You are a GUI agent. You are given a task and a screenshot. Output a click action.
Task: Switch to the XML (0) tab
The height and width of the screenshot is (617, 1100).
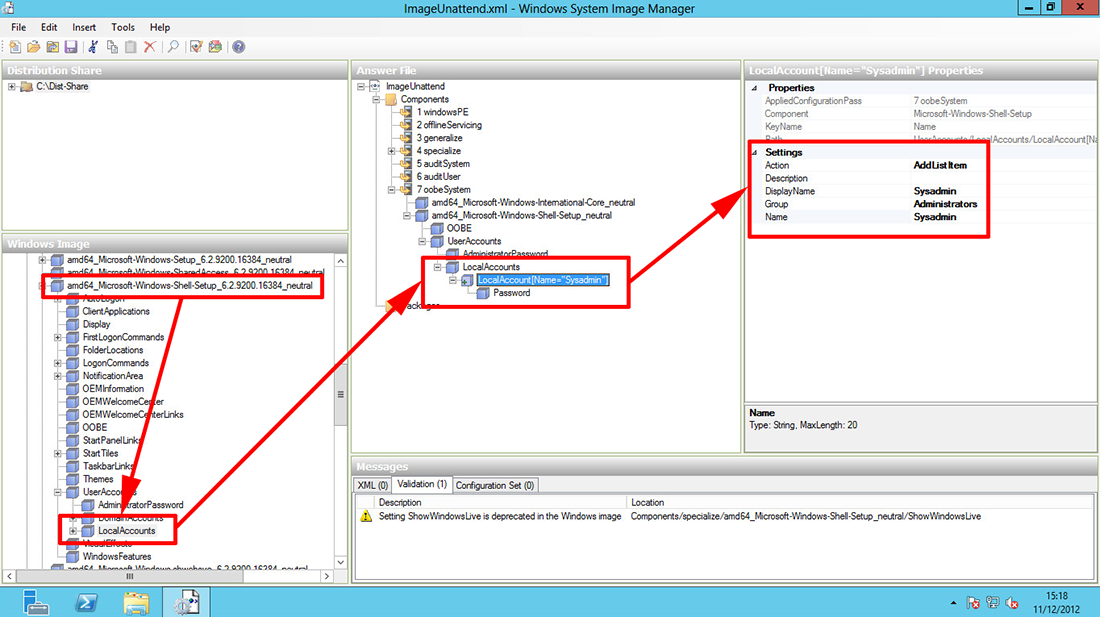[373, 485]
